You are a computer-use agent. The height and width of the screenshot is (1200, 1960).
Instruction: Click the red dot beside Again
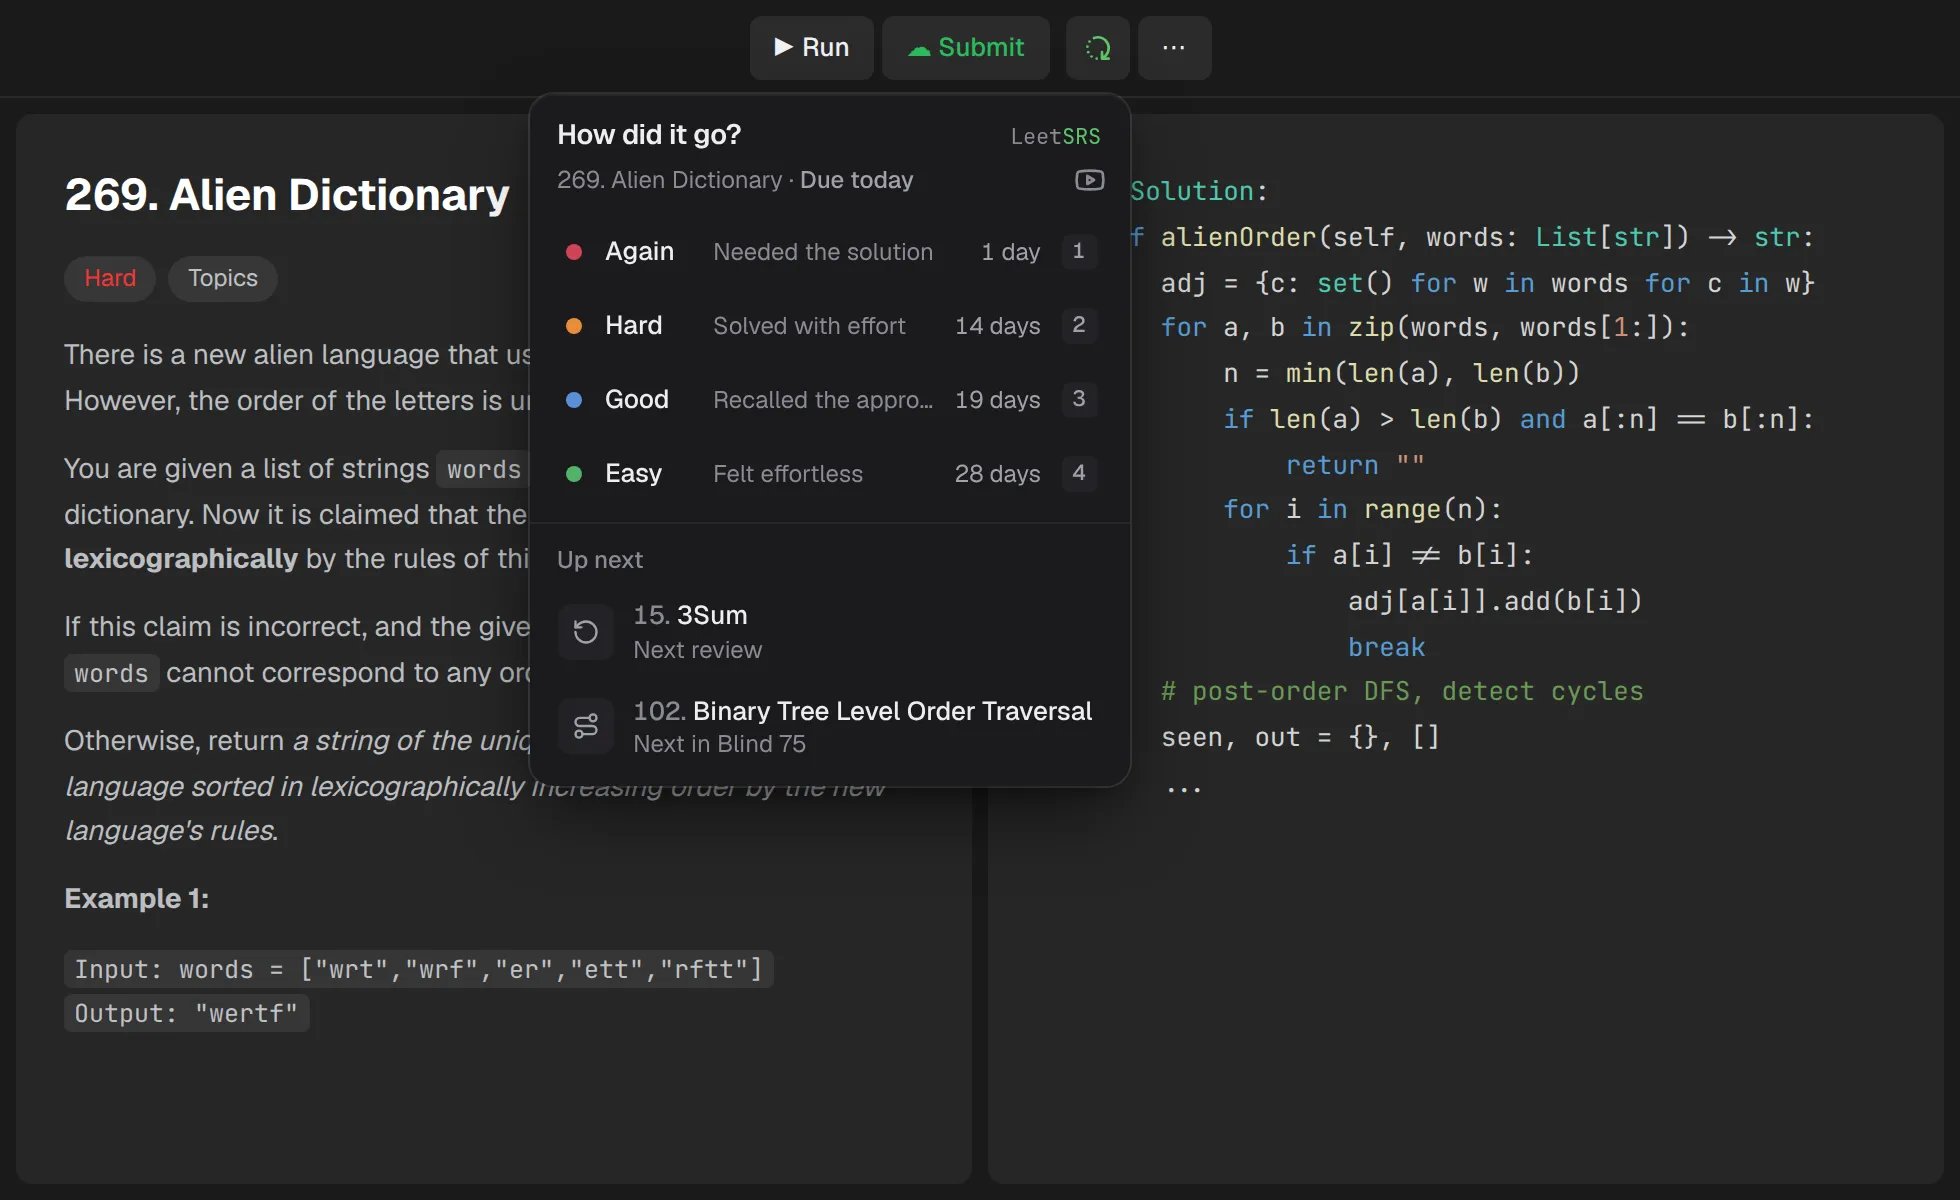tap(574, 252)
